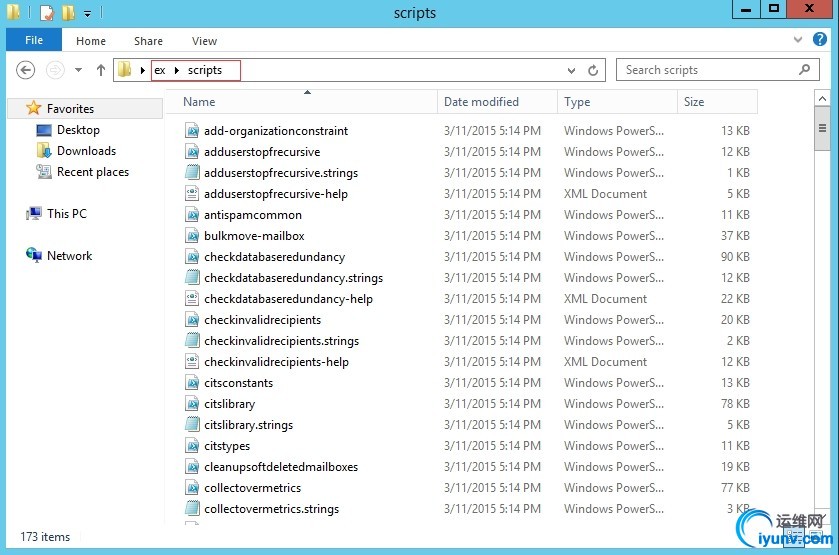Click the collectovermetrics script icon
Viewport: 839px width, 555px height.
click(x=192, y=488)
